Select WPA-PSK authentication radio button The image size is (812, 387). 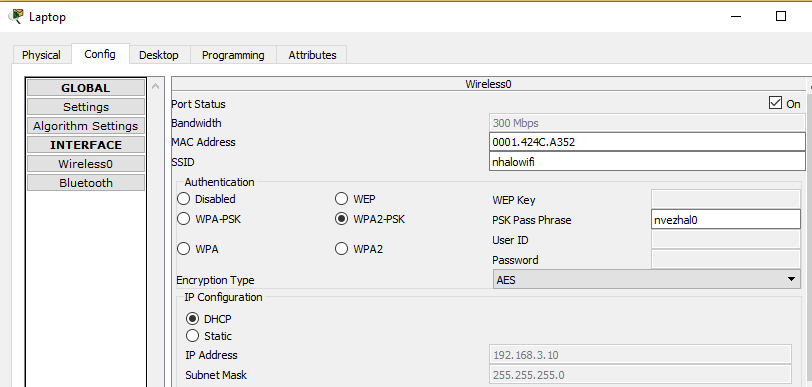183,219
